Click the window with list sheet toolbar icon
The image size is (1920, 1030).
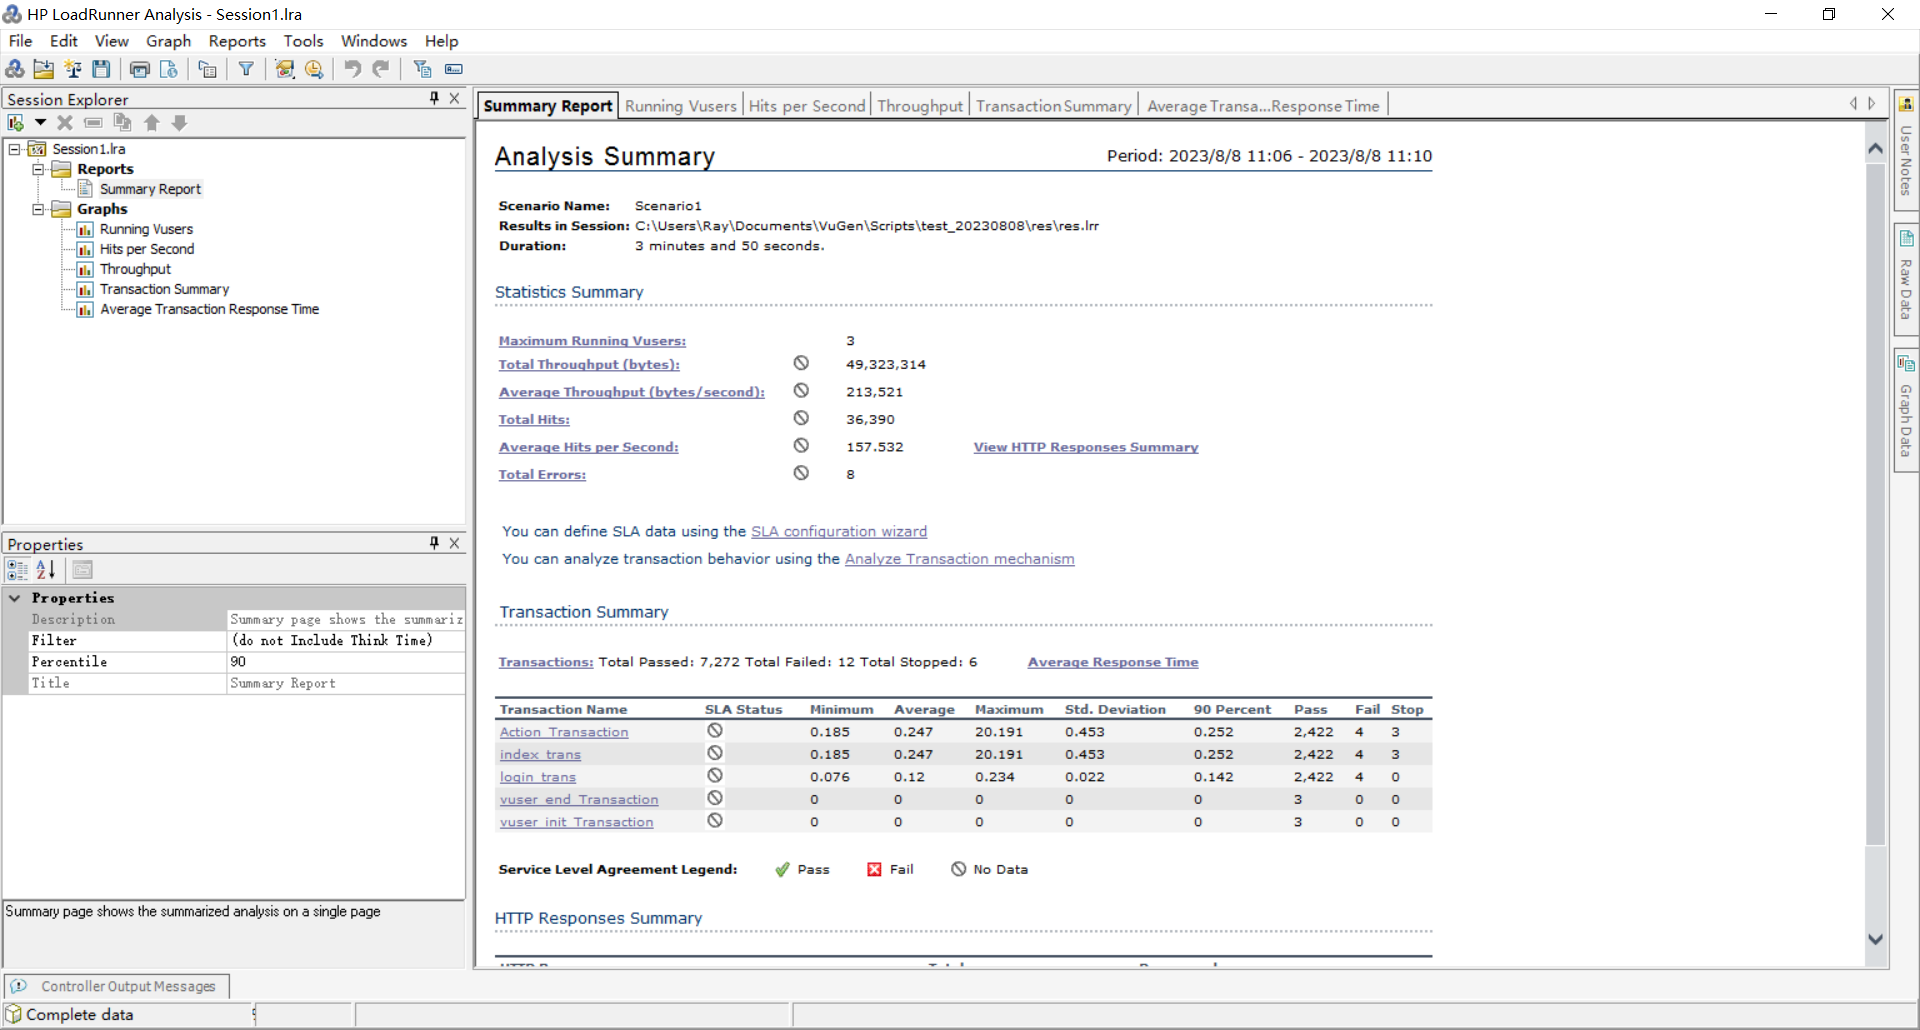(x=207, y=69)
